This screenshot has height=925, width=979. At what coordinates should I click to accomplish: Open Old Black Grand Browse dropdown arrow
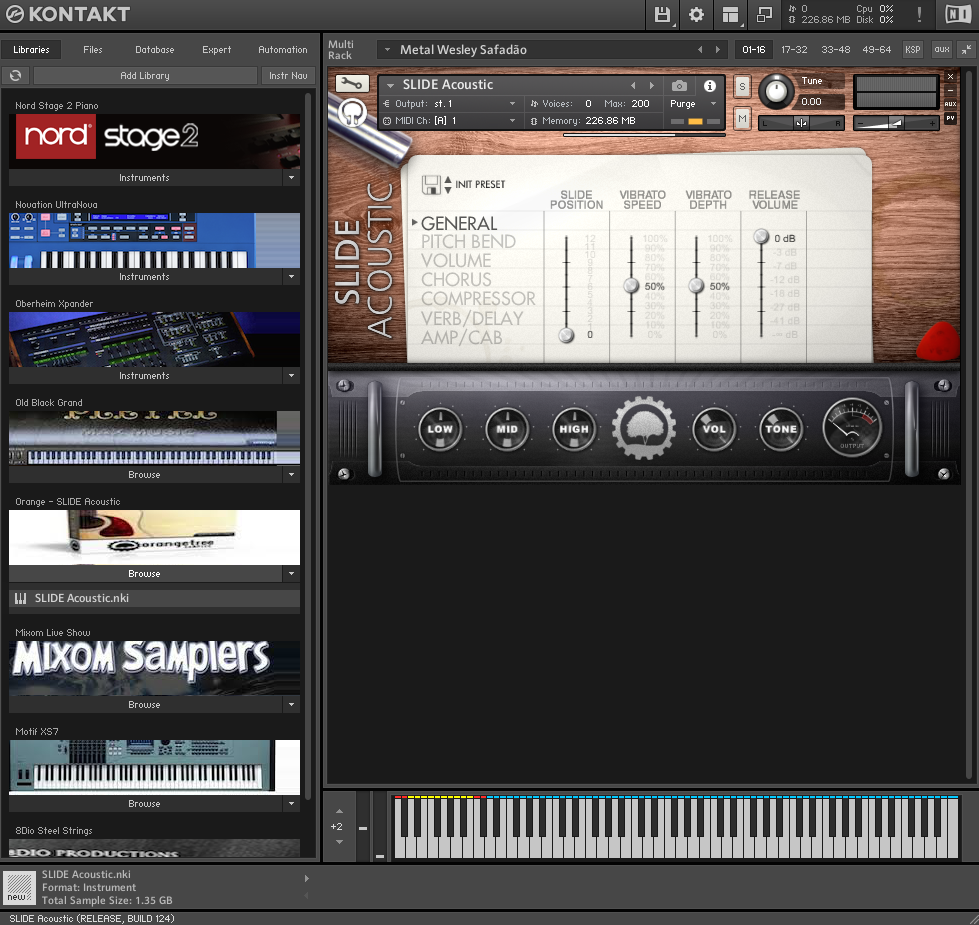pos(291,475)
